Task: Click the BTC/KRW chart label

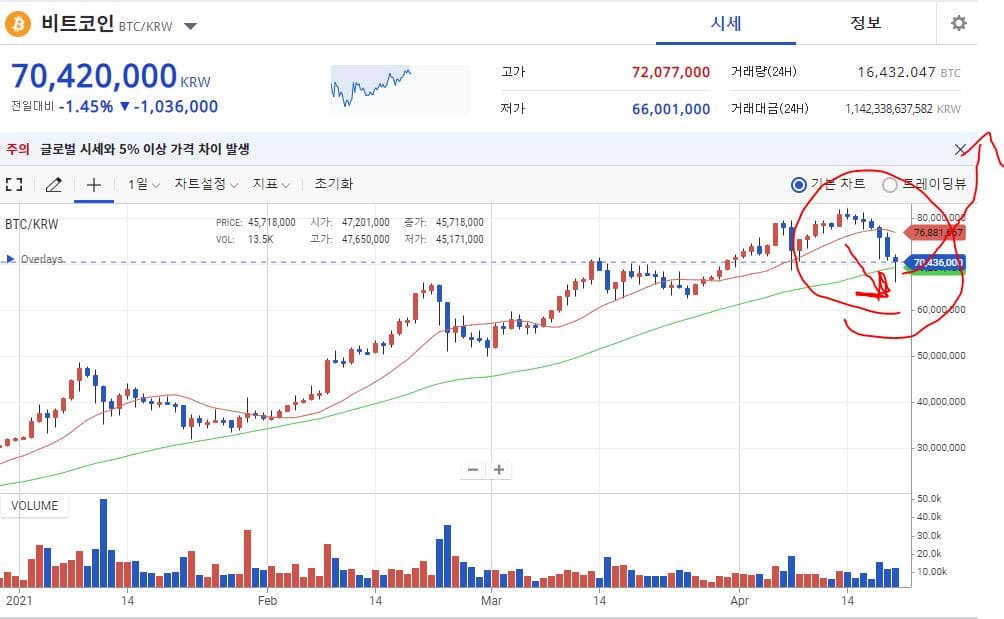Action: (31, 224)
